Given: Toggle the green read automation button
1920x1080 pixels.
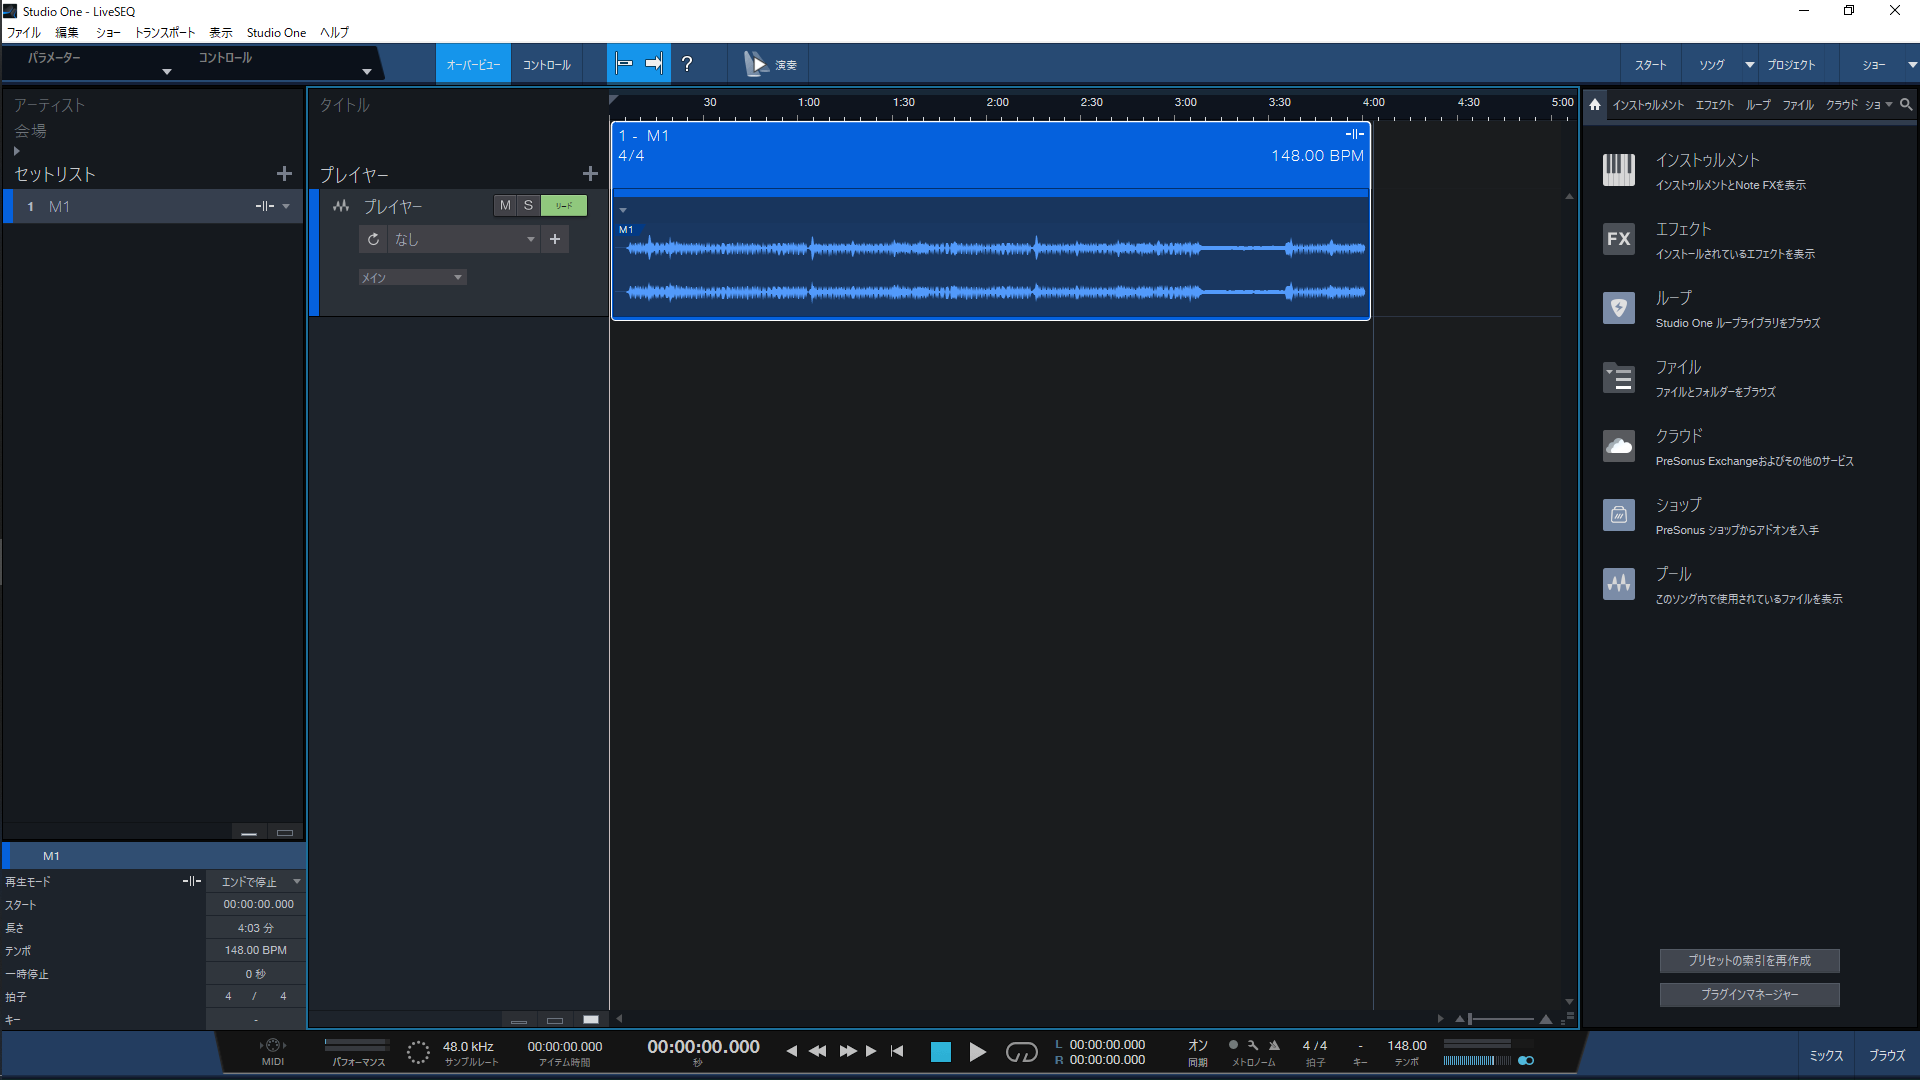Looking at the screenshot, I should point(564,205).
